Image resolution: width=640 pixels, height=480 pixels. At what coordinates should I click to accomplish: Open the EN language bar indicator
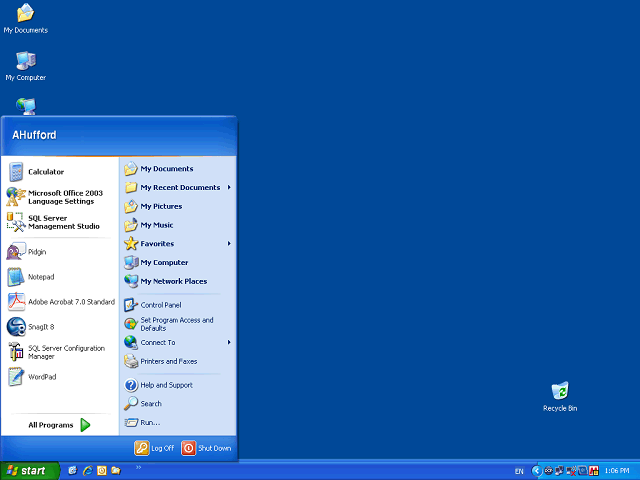tap(519, 471)
